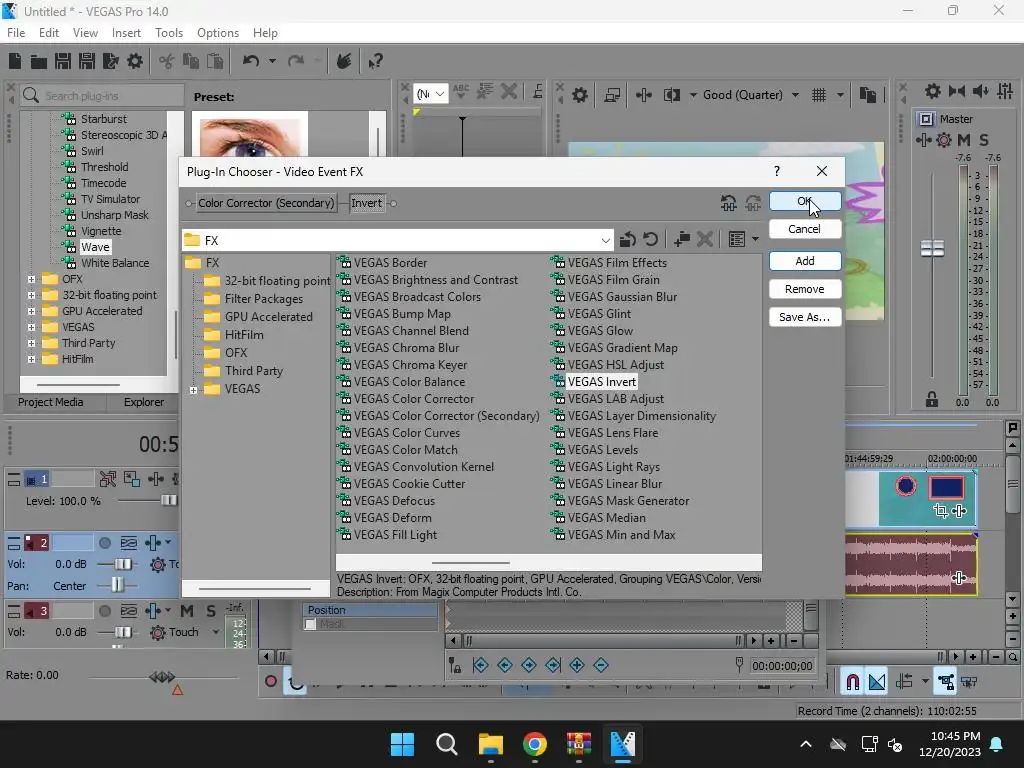Toggle the Master fader lock icon
1024x768 pixels.
(932, 399)
